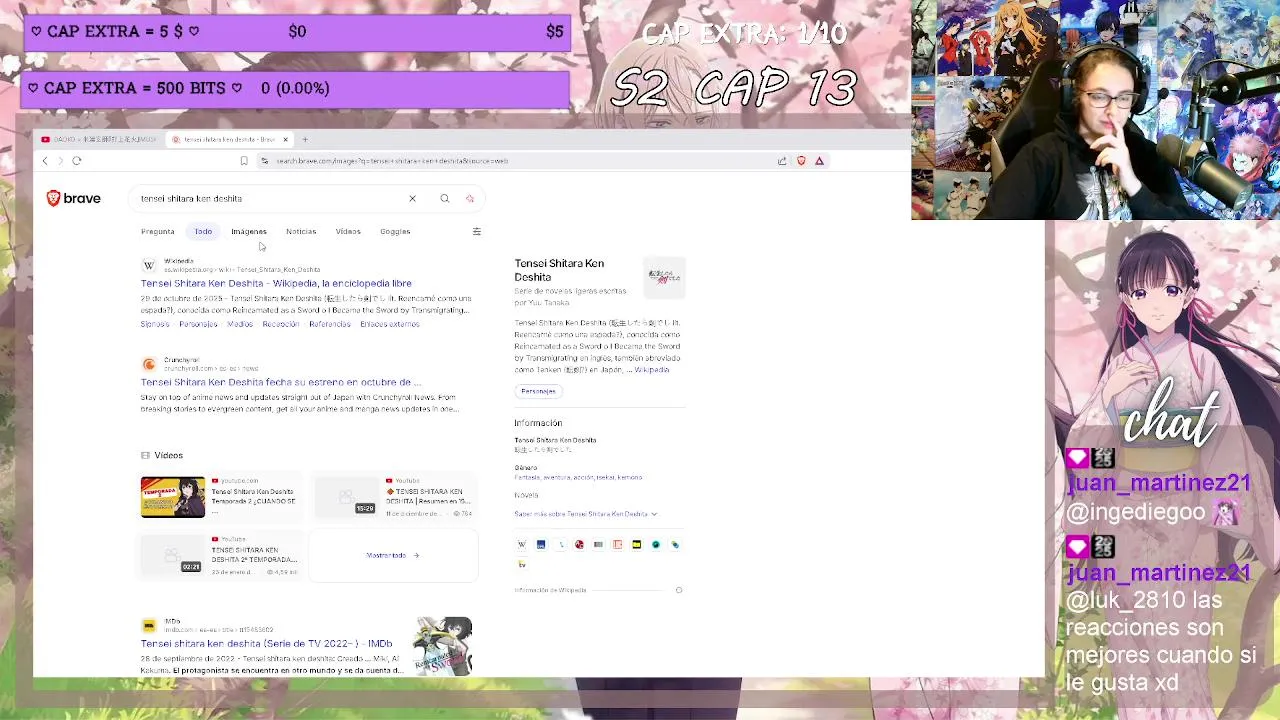Open the Wikipedia enciclopedia libre result

coord(276,283)
